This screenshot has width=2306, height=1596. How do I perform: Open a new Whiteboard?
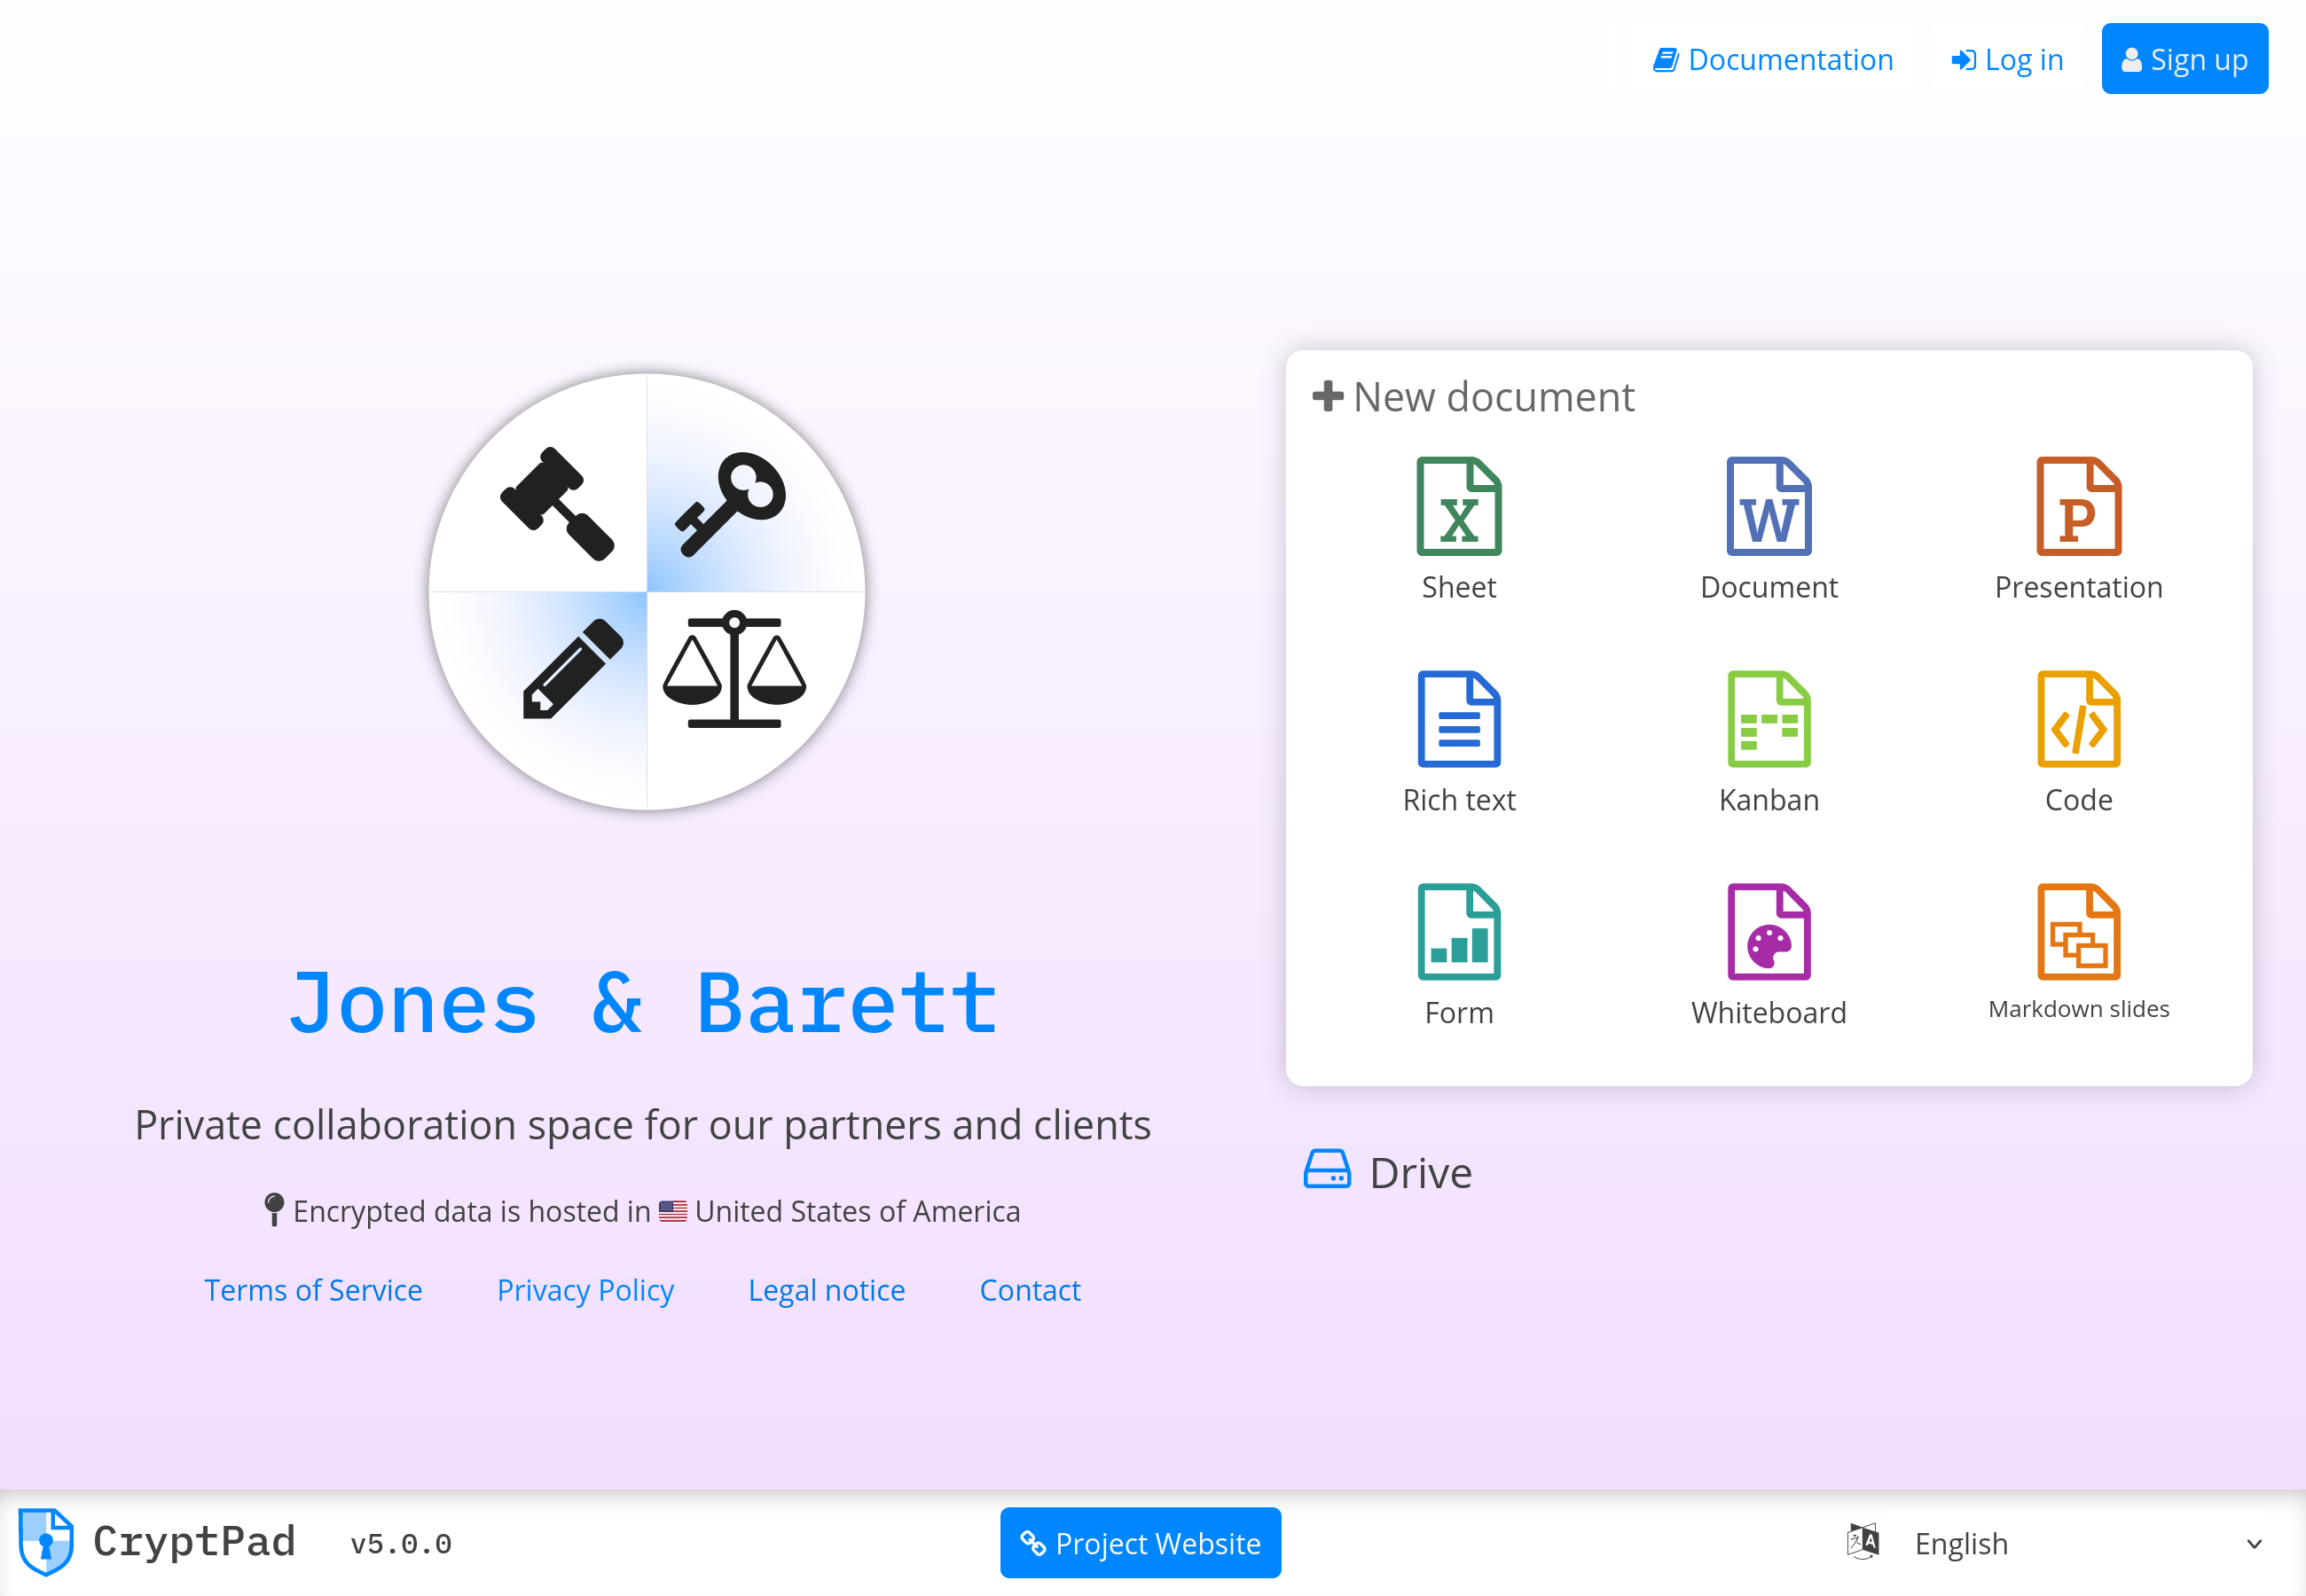tap(1768, 954)
